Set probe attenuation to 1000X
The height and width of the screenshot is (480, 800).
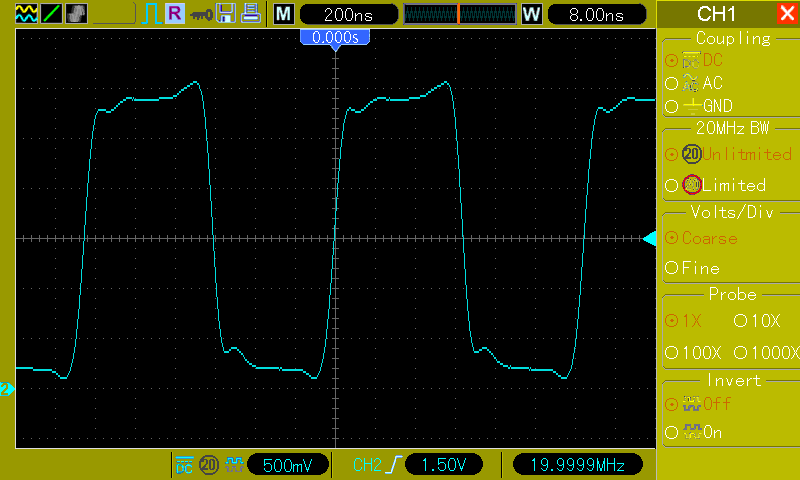pyautogui.click(x=766, y=352)
